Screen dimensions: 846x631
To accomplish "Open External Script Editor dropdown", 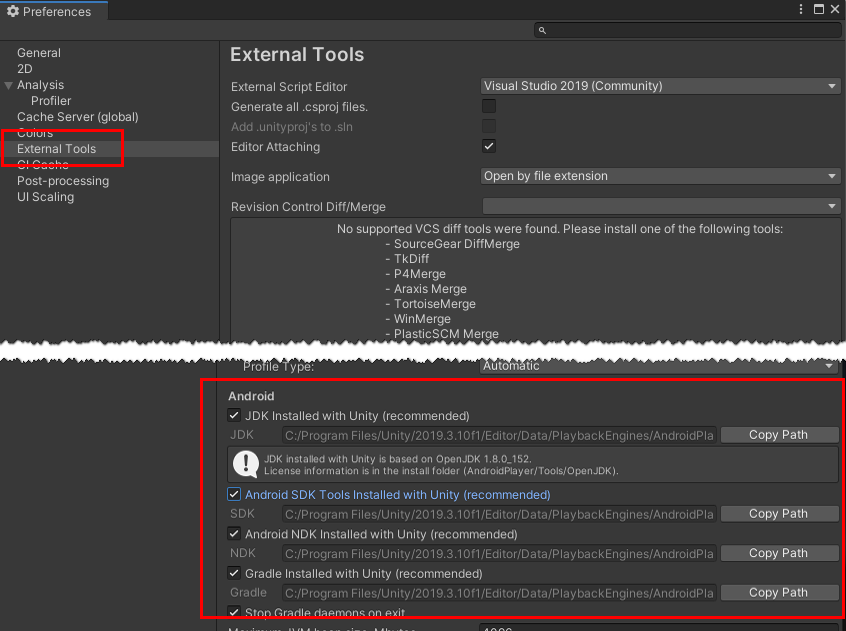I will click(660, 86).
